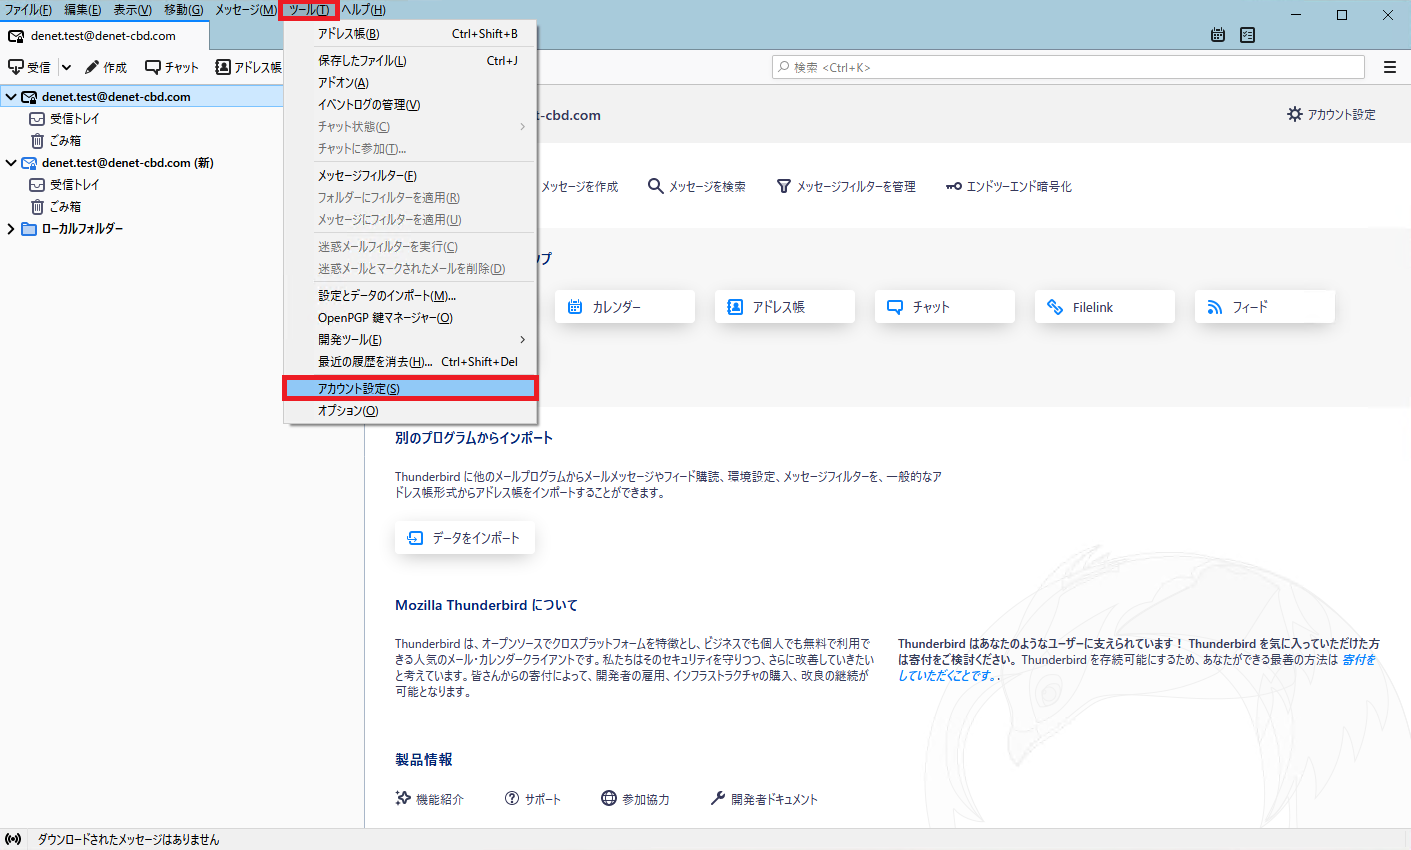1411x850 pixels.
Task: Choose オプション(O) menu entry
Action: (x=410, y=411)
